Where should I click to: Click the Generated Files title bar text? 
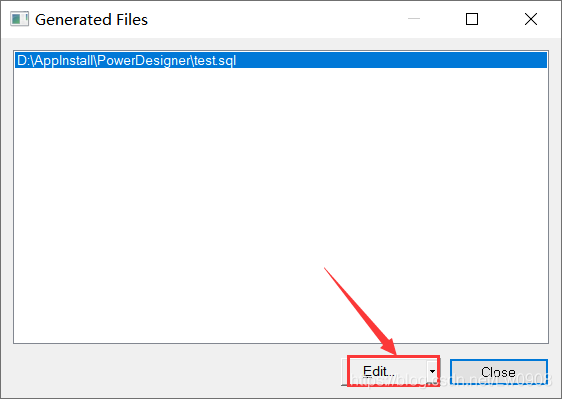point(91,20)
